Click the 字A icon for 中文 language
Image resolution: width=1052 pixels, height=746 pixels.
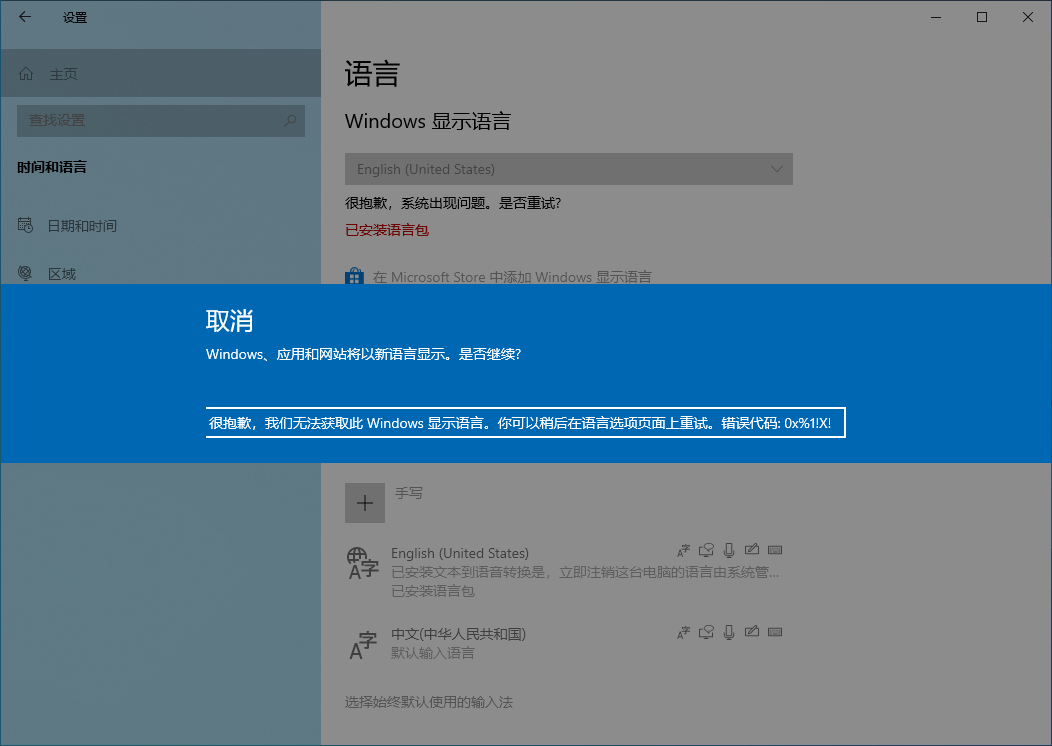683,632
